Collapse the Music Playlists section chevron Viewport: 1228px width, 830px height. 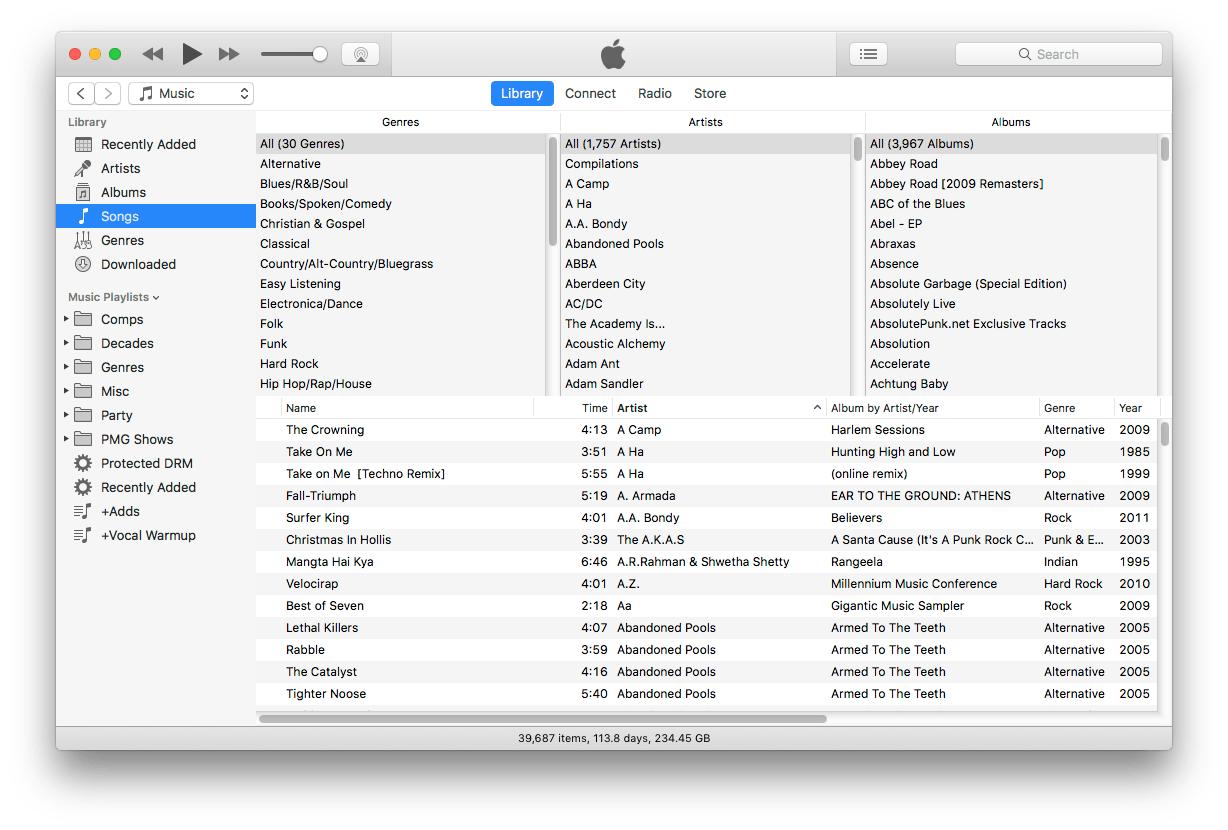tap(156, 298)
